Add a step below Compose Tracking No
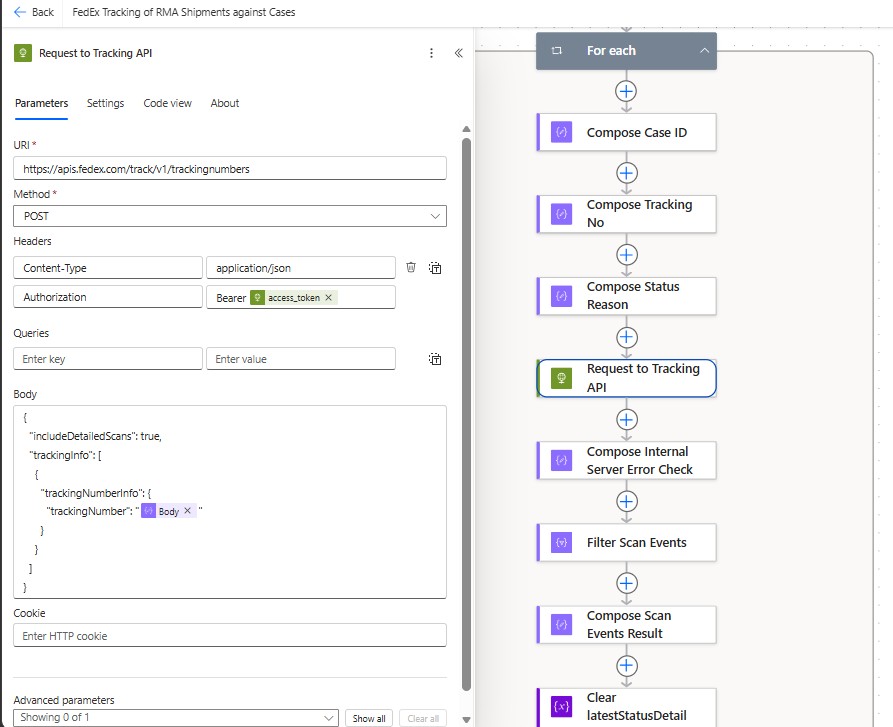This screenshot has height=727, width=893. (626, 255)
